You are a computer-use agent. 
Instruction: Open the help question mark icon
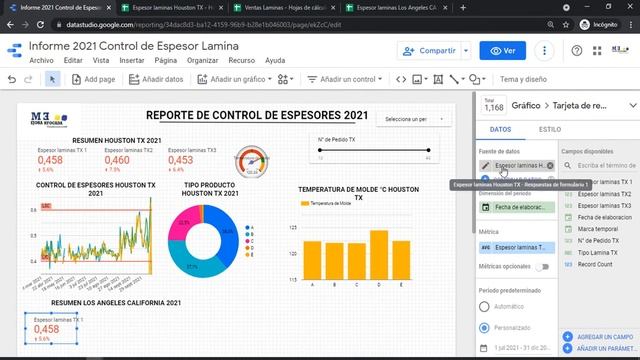pyautogui.click(x=576, y=51)
